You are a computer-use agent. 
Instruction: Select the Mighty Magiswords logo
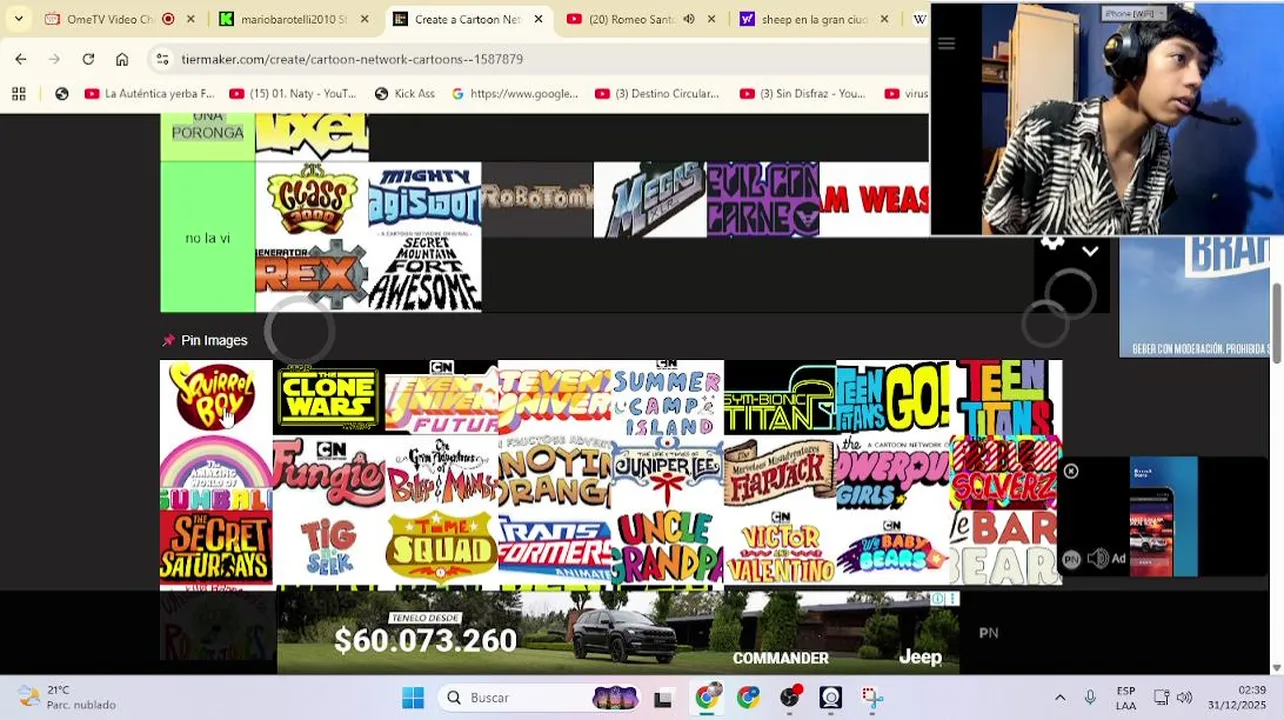pos(425,200)
